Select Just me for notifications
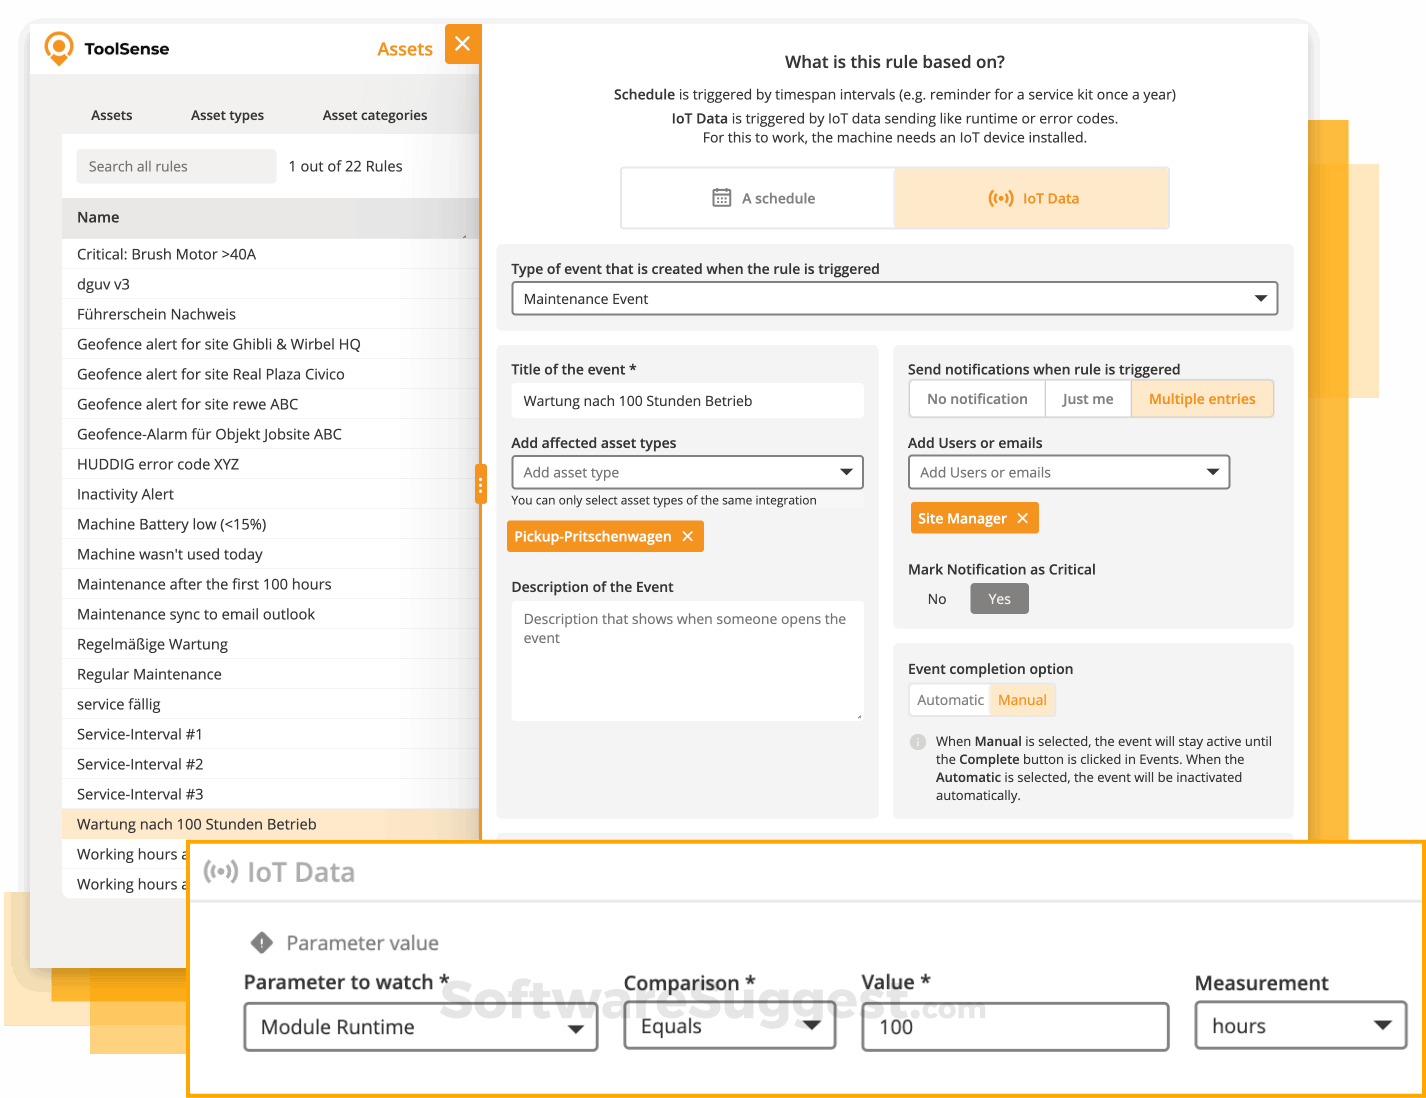The image size is (1426, 1098). [x=1088, y=398]
